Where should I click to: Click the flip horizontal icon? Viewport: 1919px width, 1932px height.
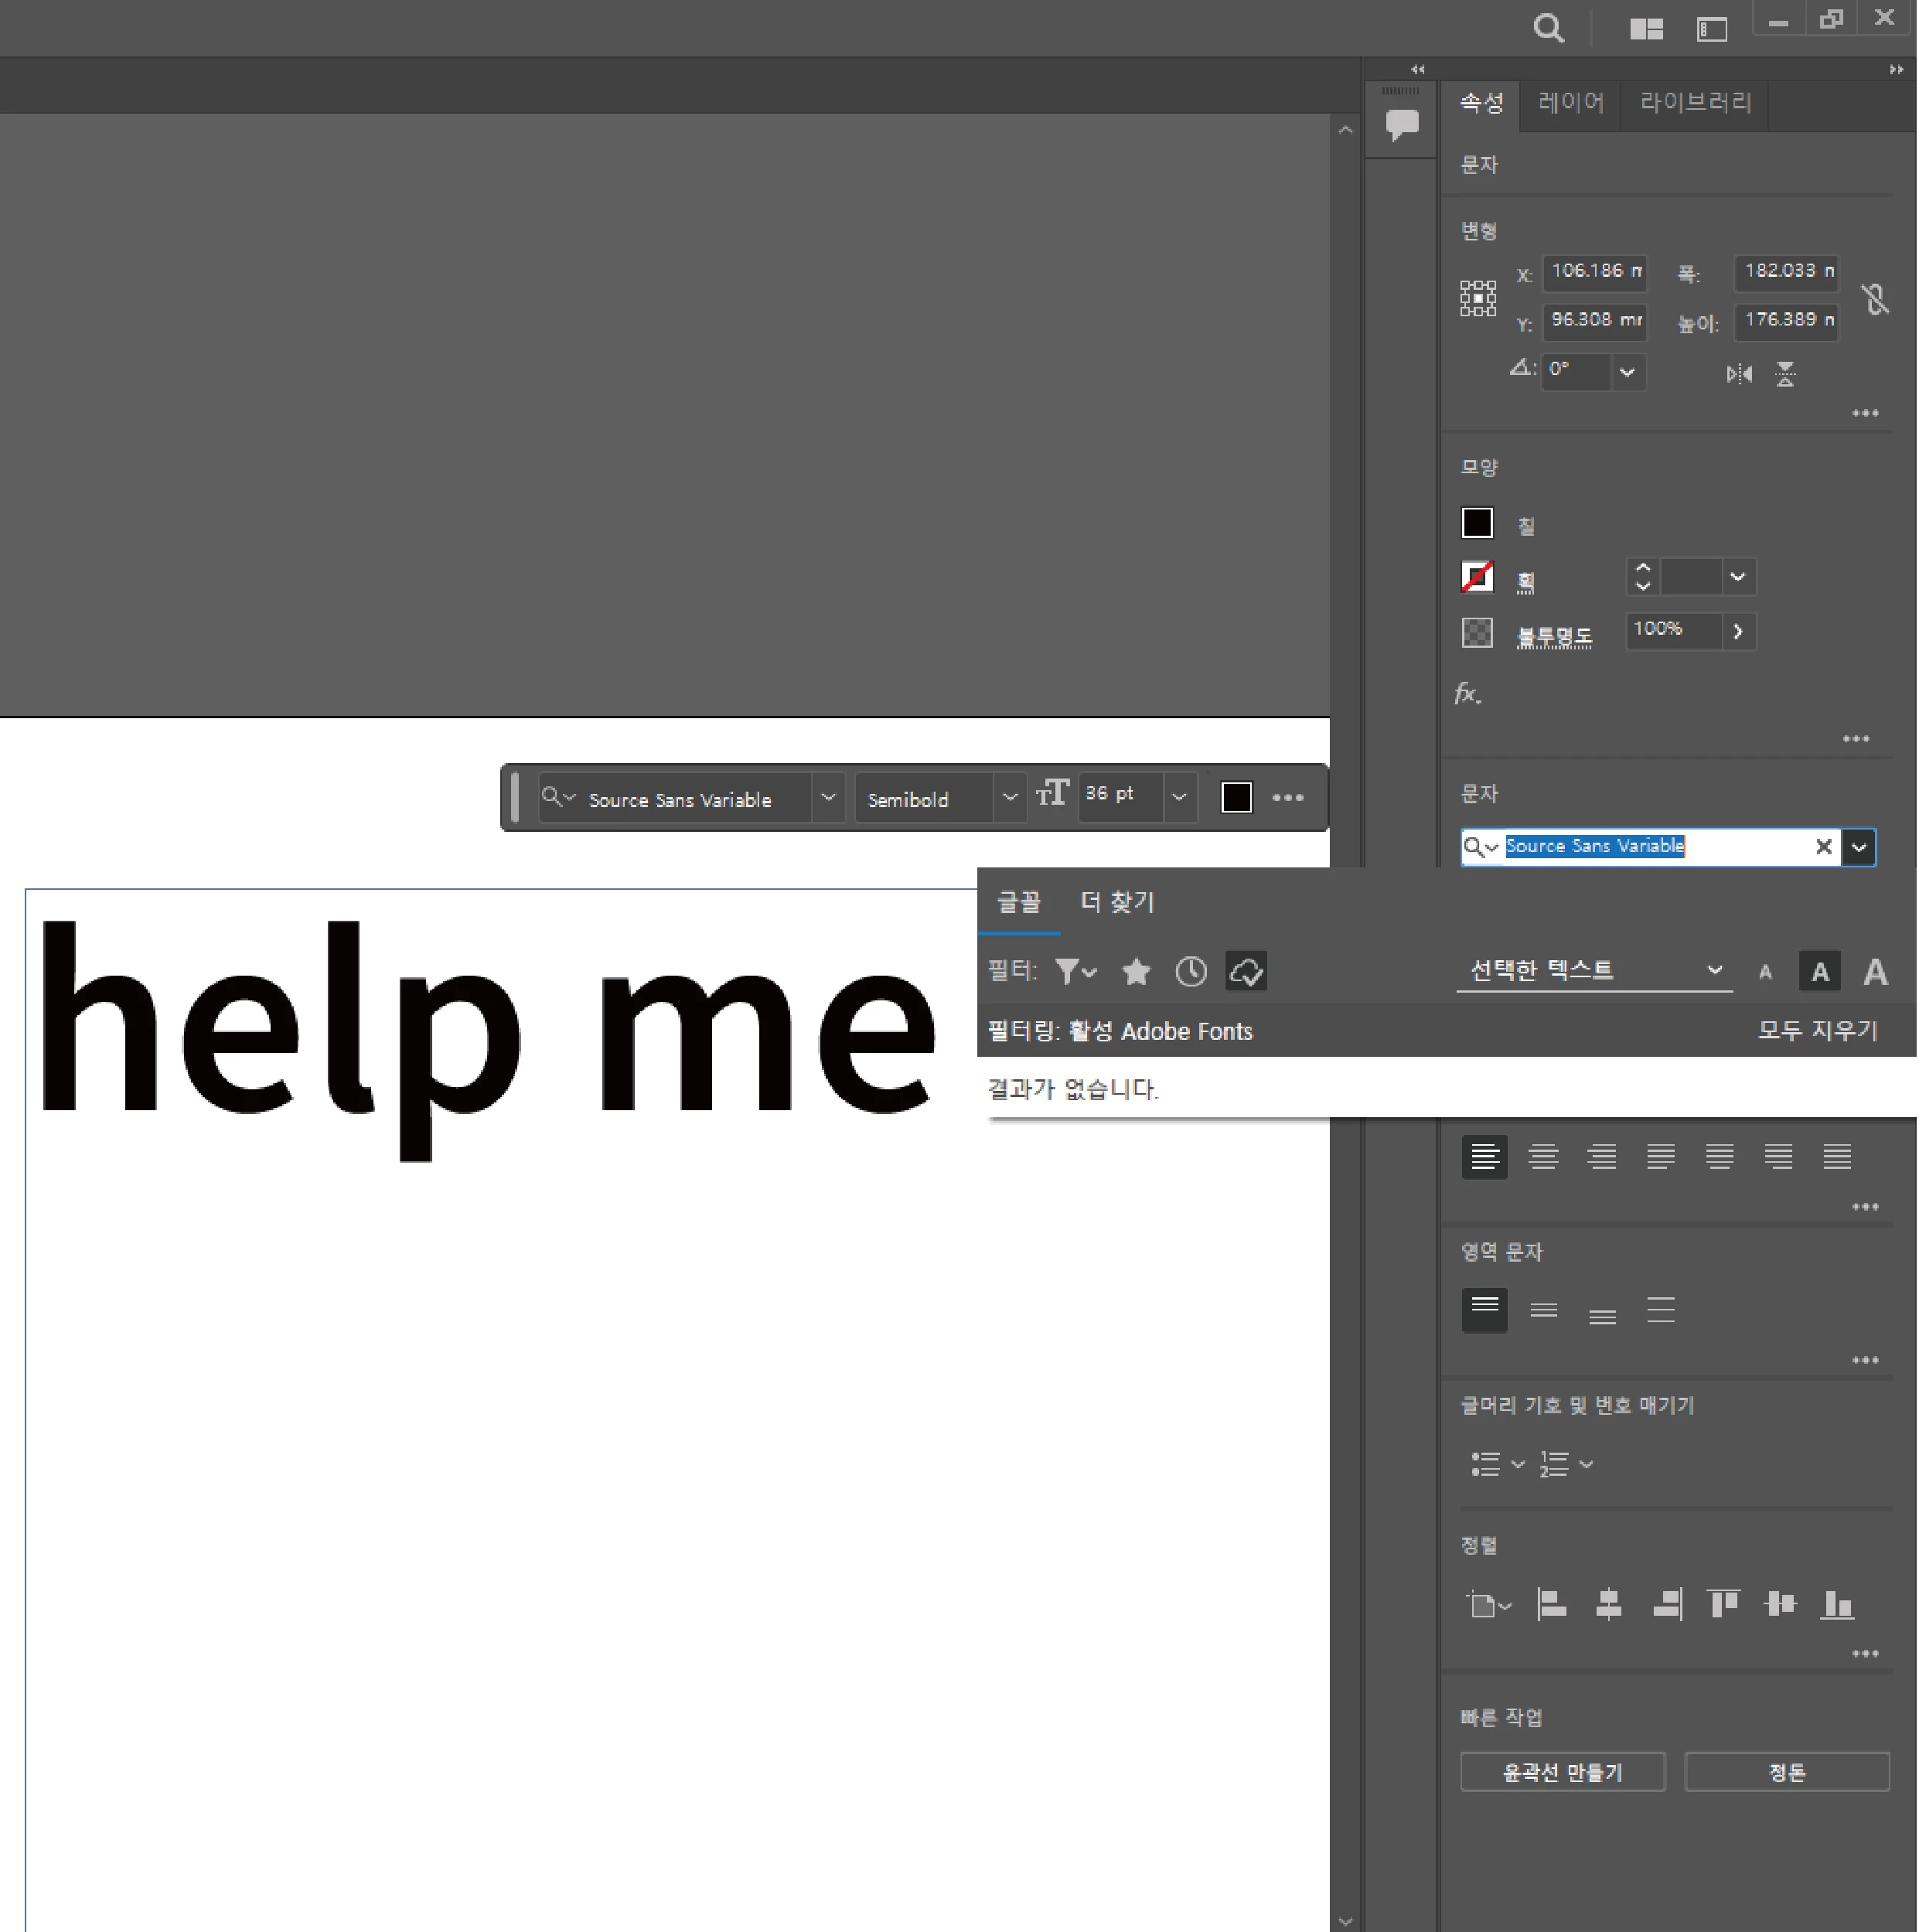(1738, 374)
